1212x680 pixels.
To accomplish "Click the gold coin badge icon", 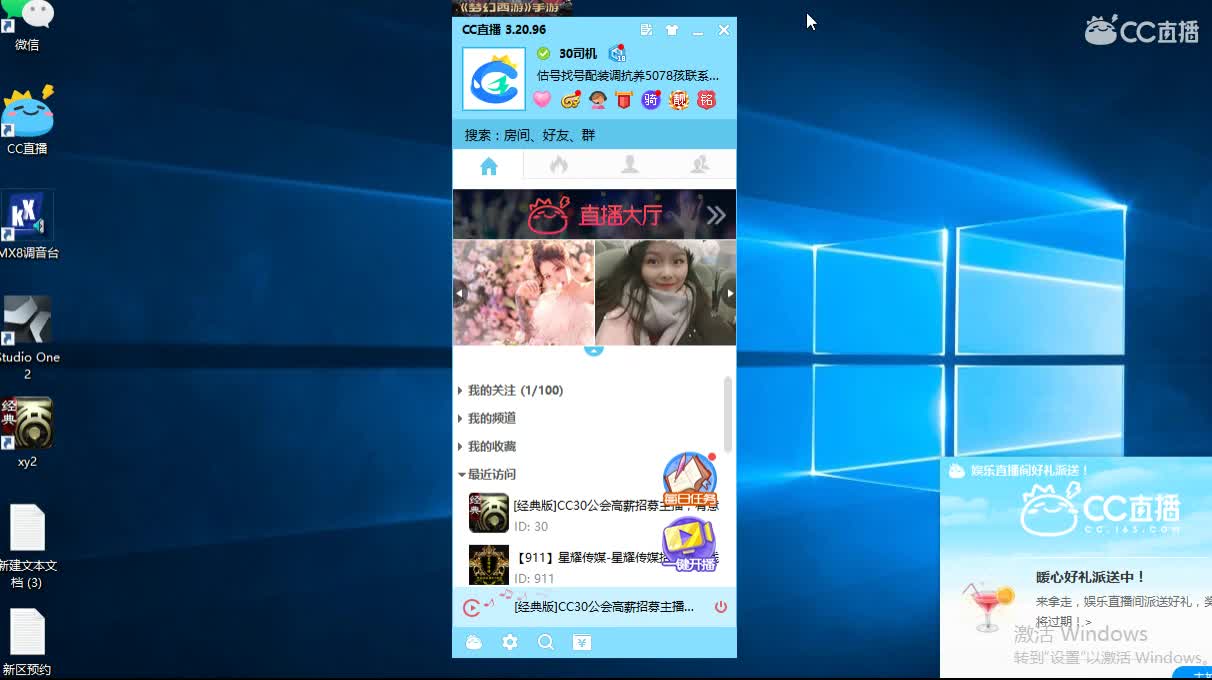I will click(x=570, y=100).
